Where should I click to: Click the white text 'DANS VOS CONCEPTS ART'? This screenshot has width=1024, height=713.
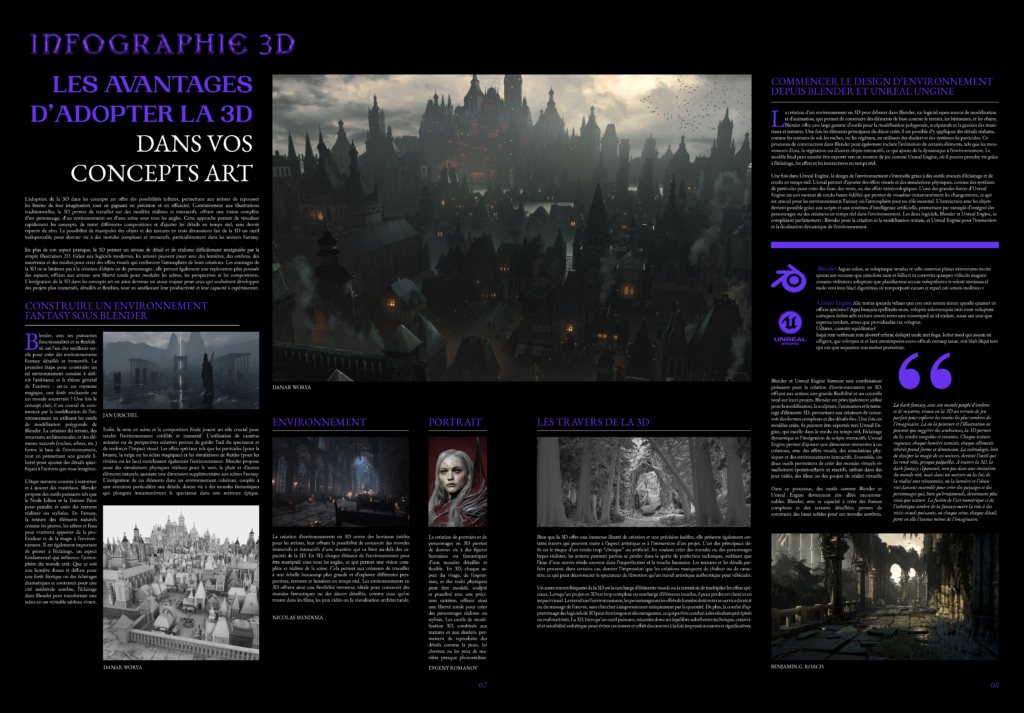pos(161,158)
